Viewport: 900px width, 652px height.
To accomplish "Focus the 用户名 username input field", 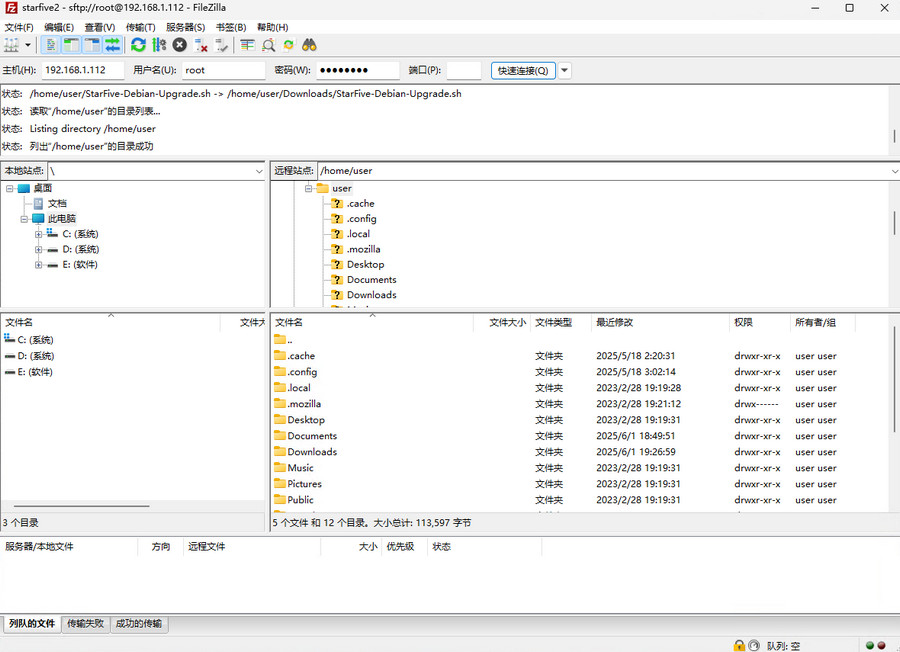I will [x=223, y=70].
